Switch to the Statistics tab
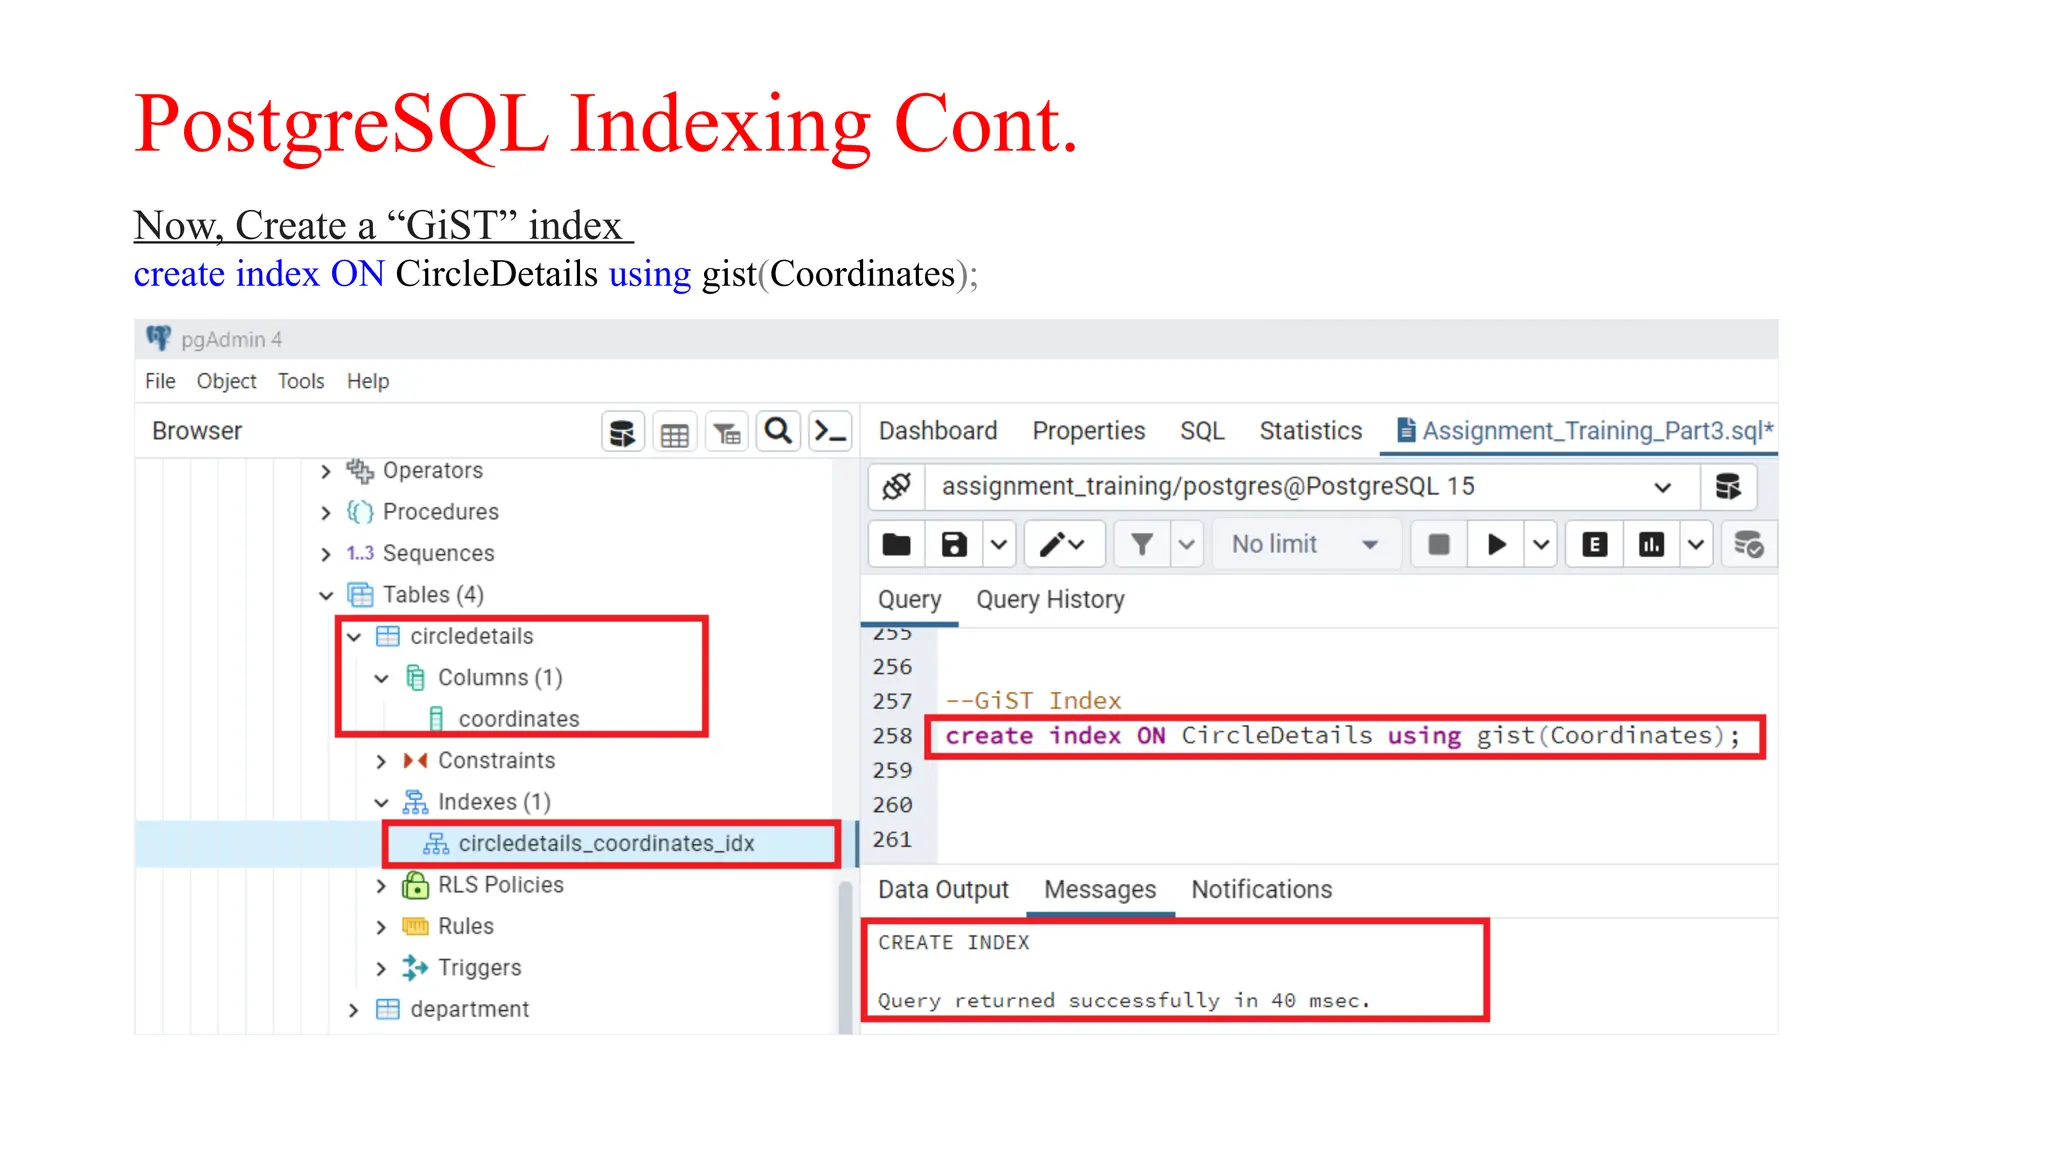 coord(1311,431)
